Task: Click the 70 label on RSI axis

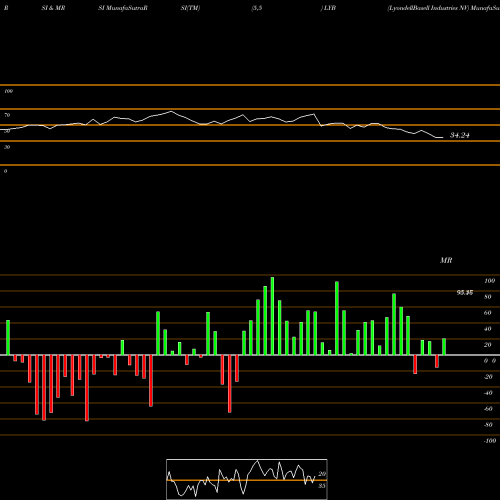Action: tap(7, 115)
